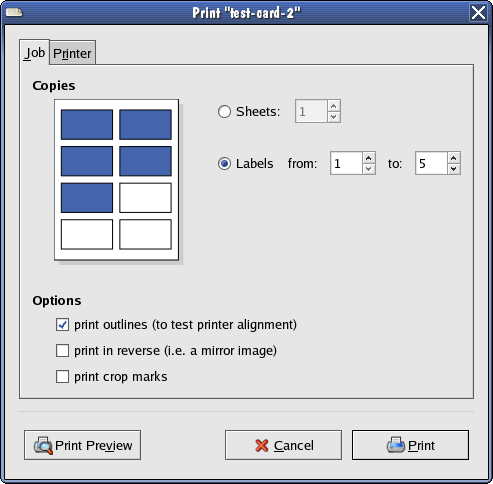
Task: Close the Print dialog window
Action: click(x=478, y=13)
